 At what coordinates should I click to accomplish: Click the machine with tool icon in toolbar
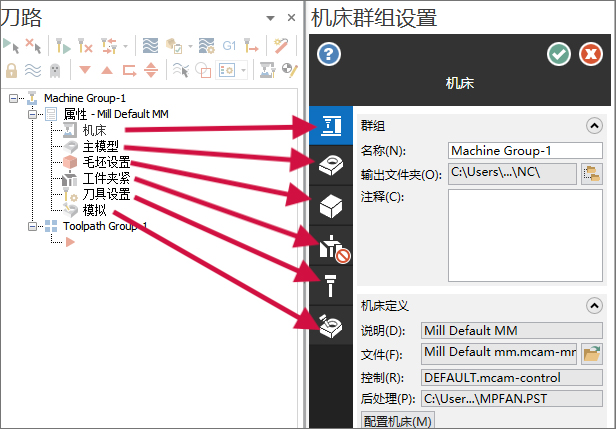268,70
